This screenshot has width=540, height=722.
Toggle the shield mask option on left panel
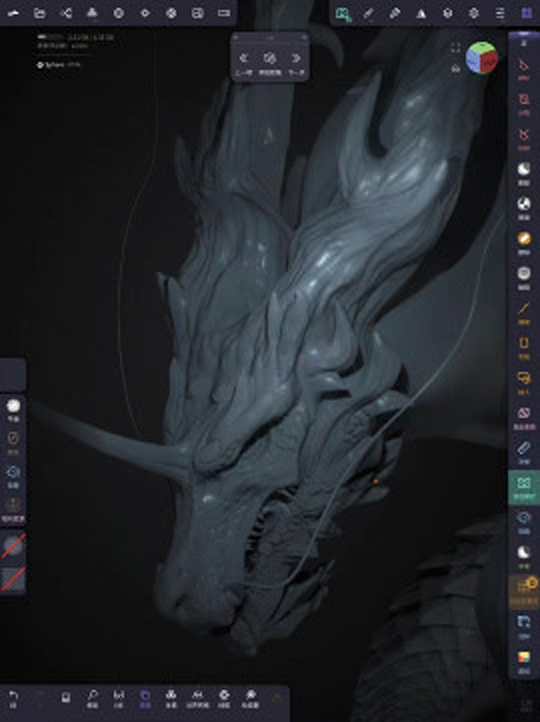coord(13,439)
